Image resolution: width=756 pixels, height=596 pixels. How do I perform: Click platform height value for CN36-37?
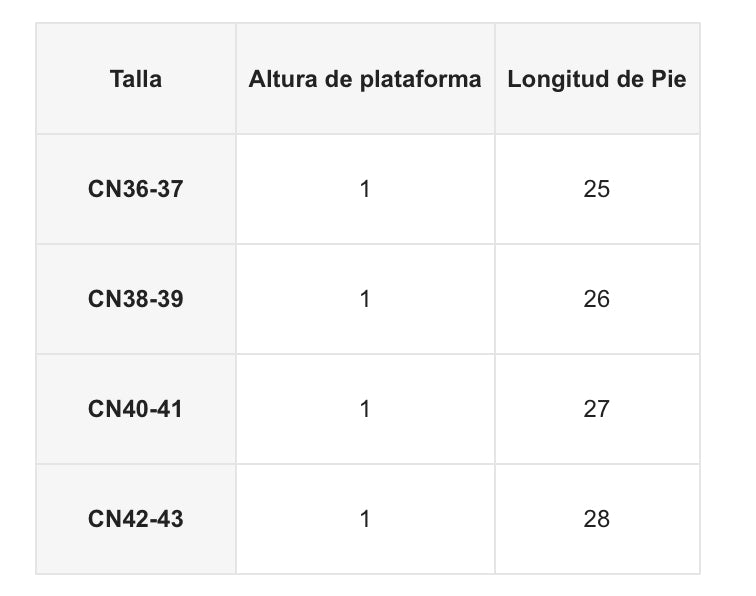365,189
